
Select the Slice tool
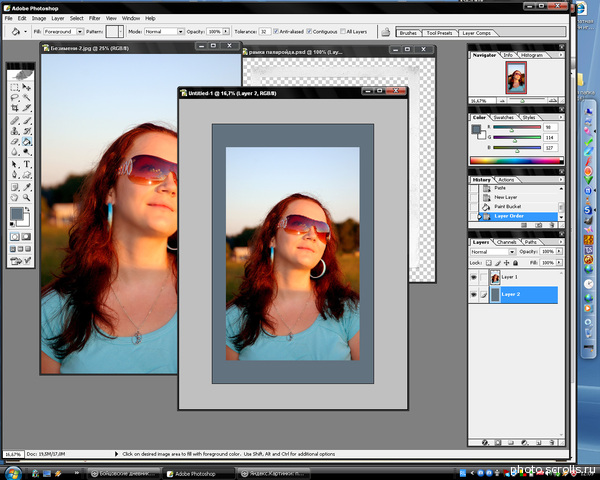(x=26, y=108)
